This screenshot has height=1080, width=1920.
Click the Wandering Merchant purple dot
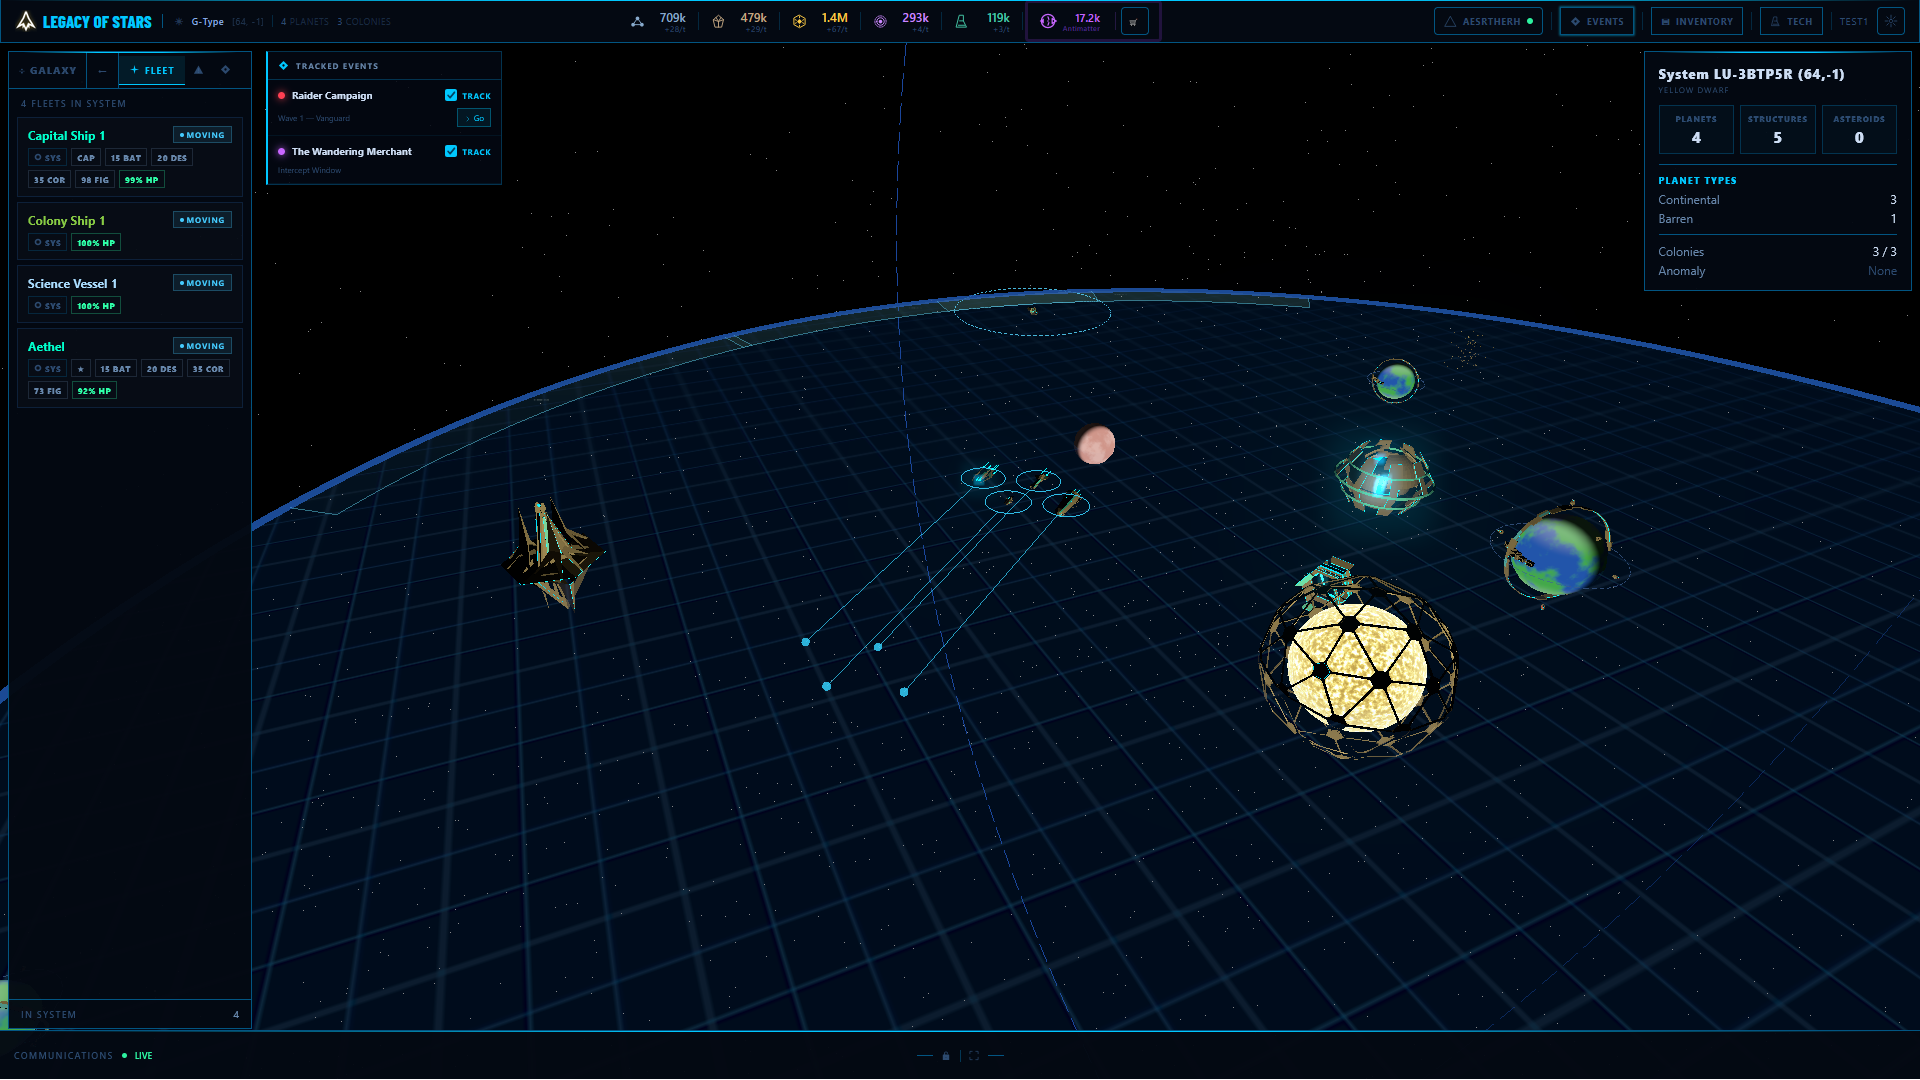(282, 152)
